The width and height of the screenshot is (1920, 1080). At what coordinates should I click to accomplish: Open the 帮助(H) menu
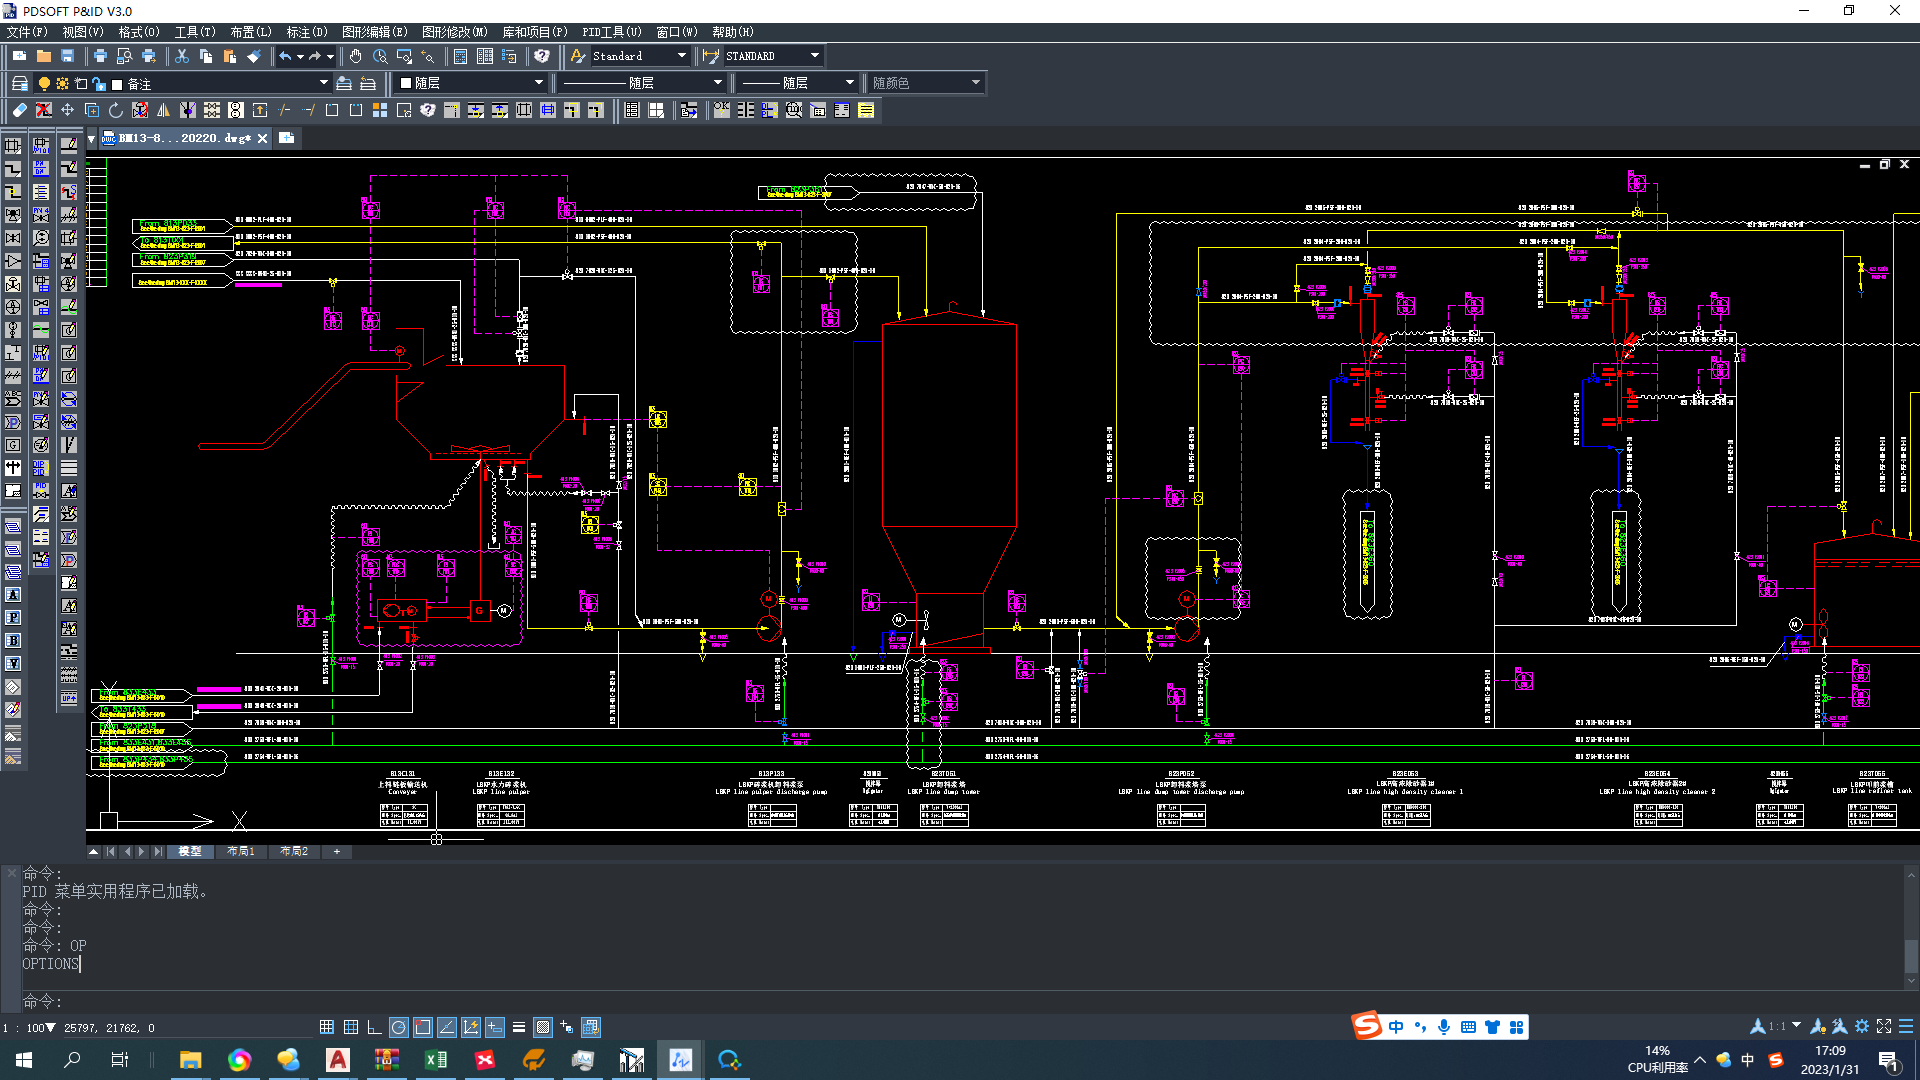coord(733,32)
